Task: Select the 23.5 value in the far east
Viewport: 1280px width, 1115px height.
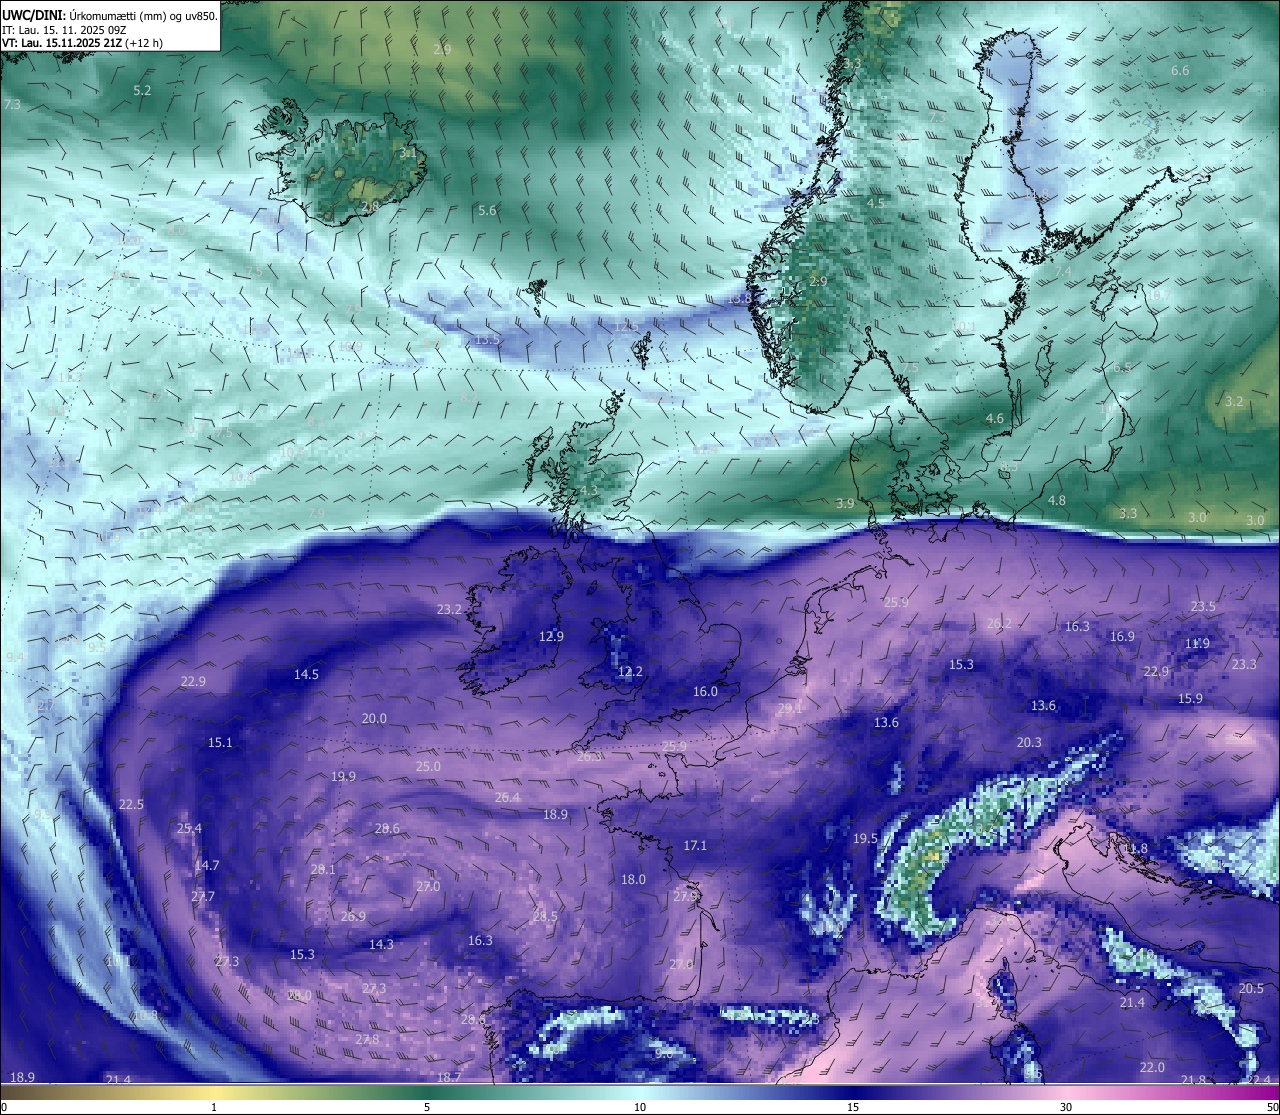Action: (1203, 607)
